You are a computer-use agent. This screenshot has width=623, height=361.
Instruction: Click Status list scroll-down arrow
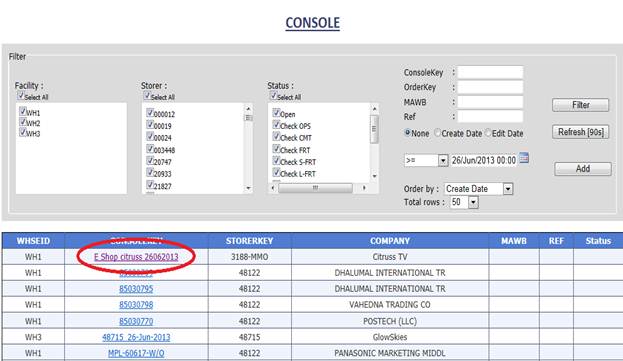pyautogui.click(x=374, y=176)
